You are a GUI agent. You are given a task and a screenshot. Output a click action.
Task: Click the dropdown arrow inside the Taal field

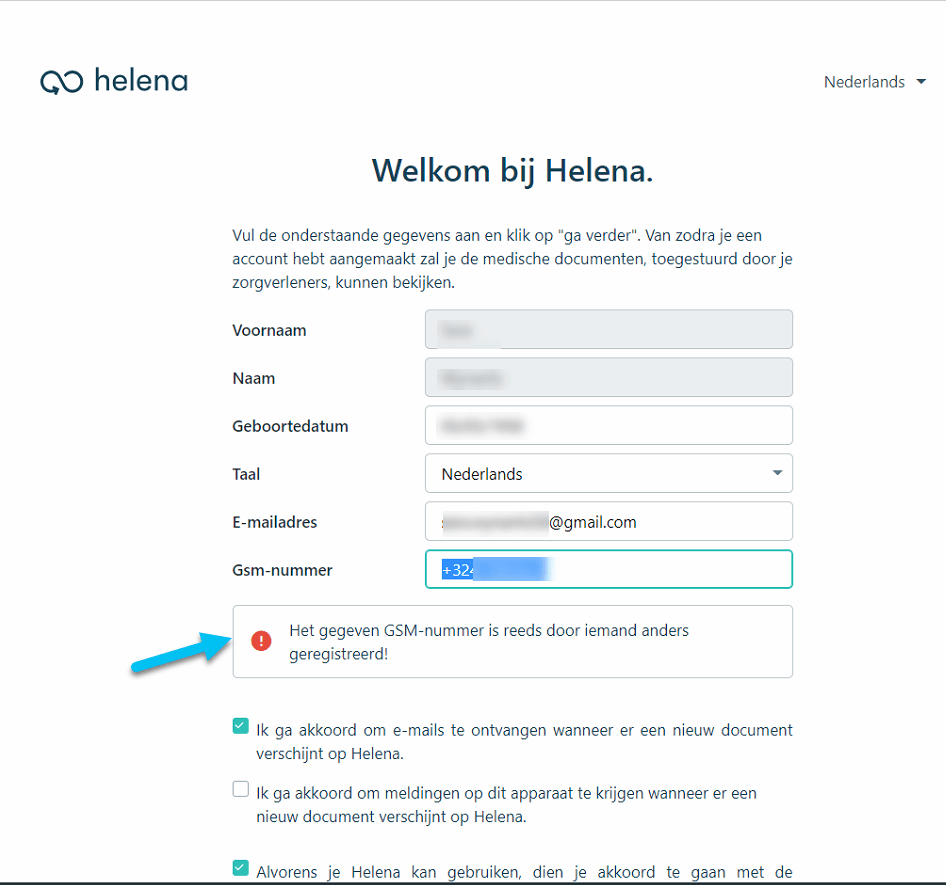777,473
